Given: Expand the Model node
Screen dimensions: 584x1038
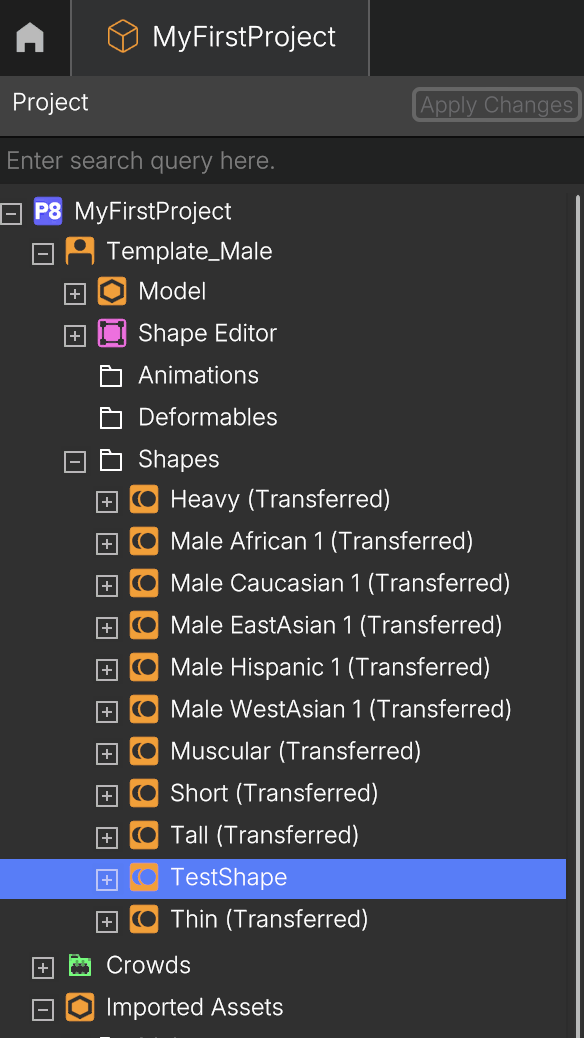Looking at the screenshot, I should pos(75,294).
